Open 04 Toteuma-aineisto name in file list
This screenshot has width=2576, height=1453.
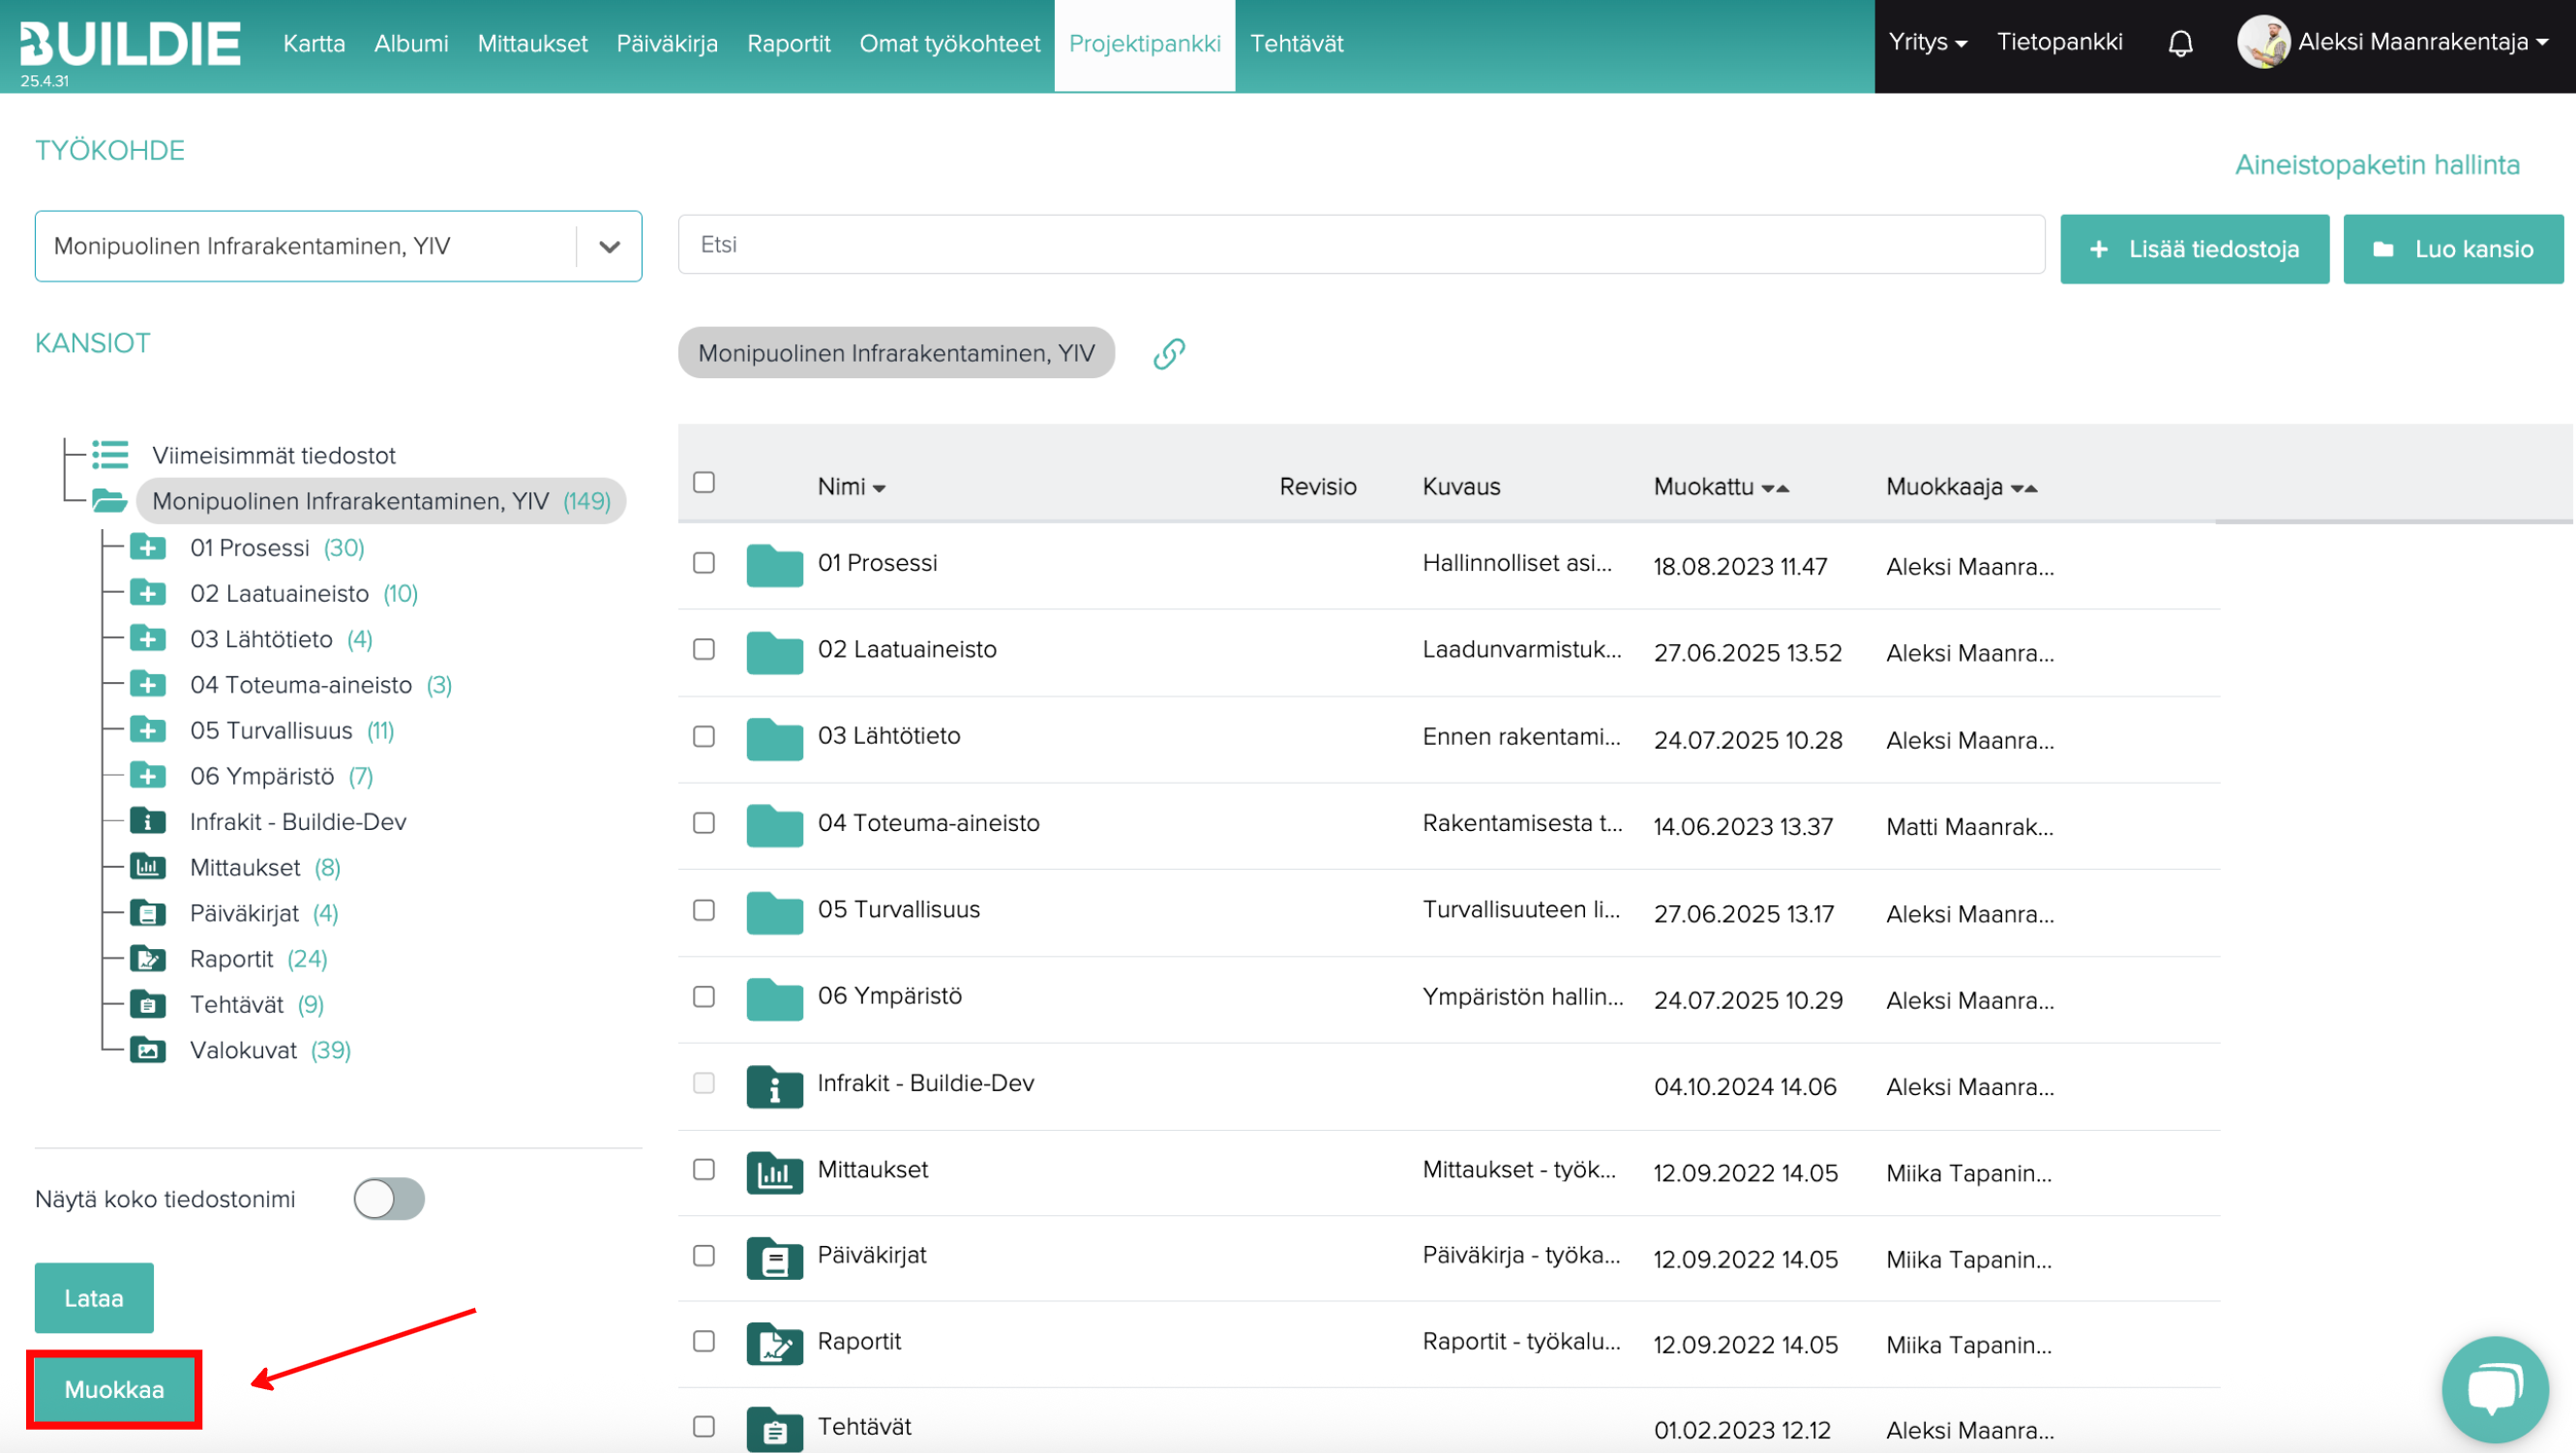click(x=928, y=823)
